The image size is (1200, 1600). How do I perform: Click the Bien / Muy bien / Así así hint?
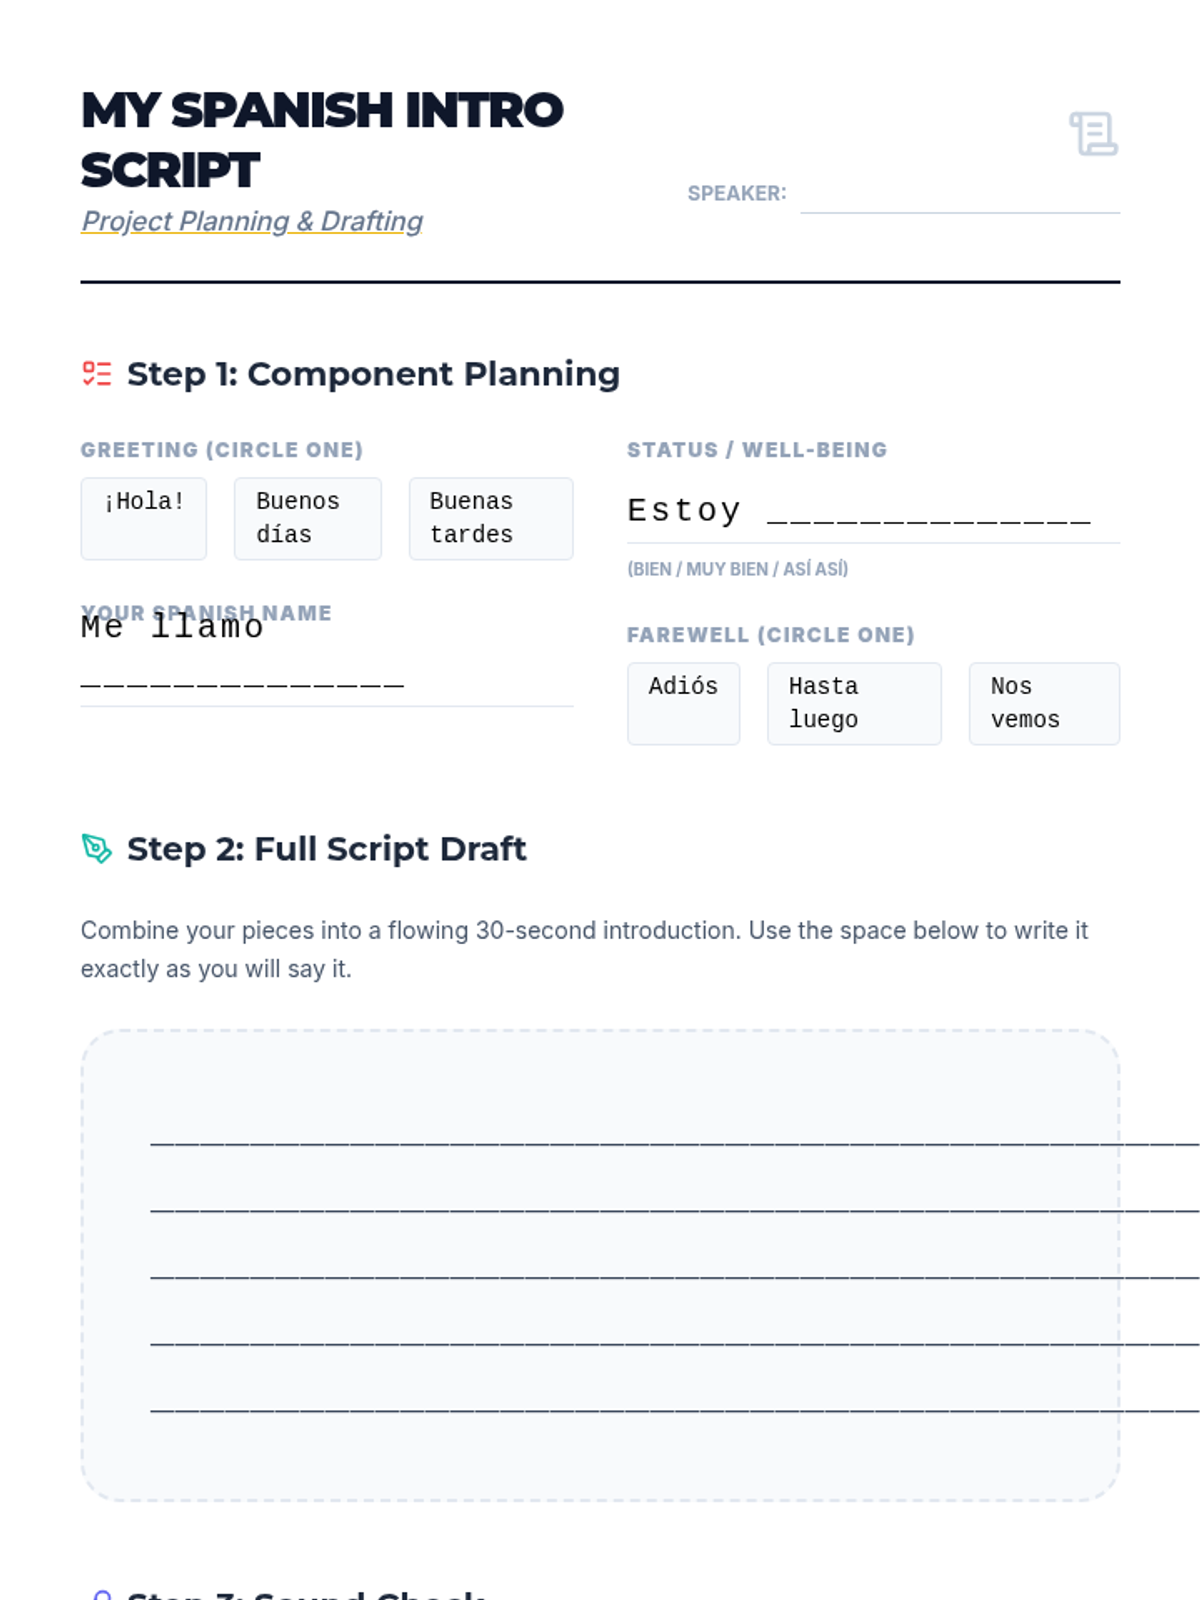[737, 569]
